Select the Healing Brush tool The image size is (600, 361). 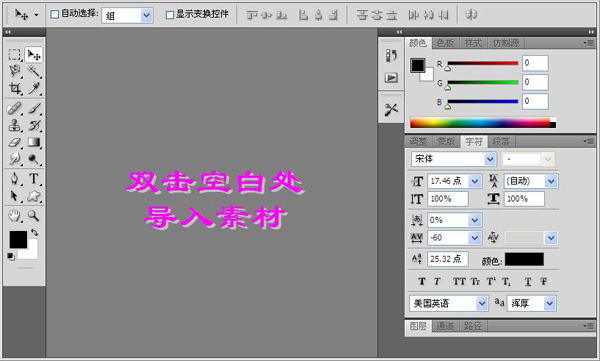15,108
